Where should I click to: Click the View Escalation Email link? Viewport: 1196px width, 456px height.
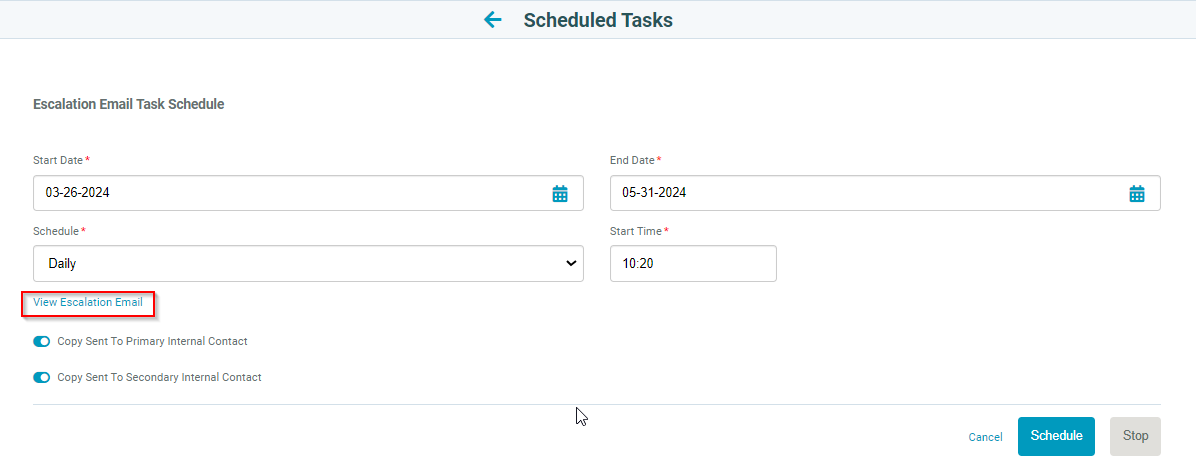click(x=88, y=302)
